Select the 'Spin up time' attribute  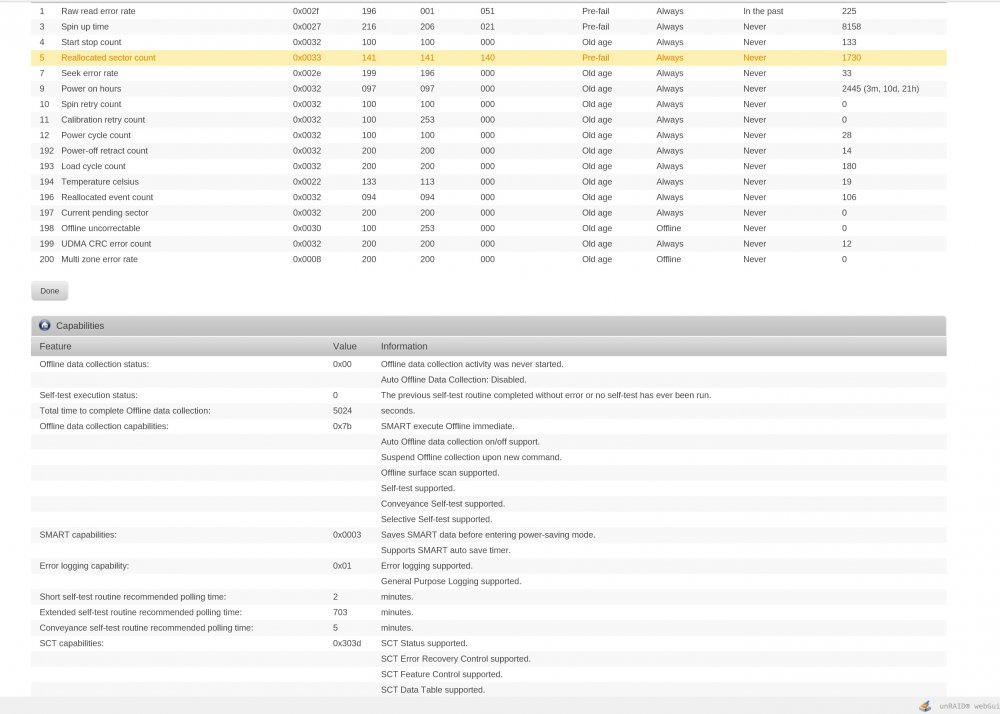(x=85, y=27)
